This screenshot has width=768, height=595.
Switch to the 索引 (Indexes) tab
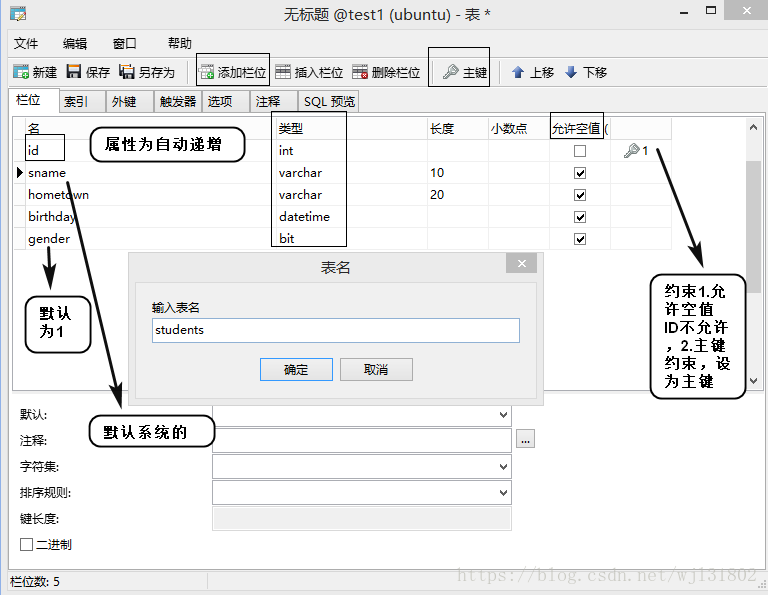pos(82,101)
